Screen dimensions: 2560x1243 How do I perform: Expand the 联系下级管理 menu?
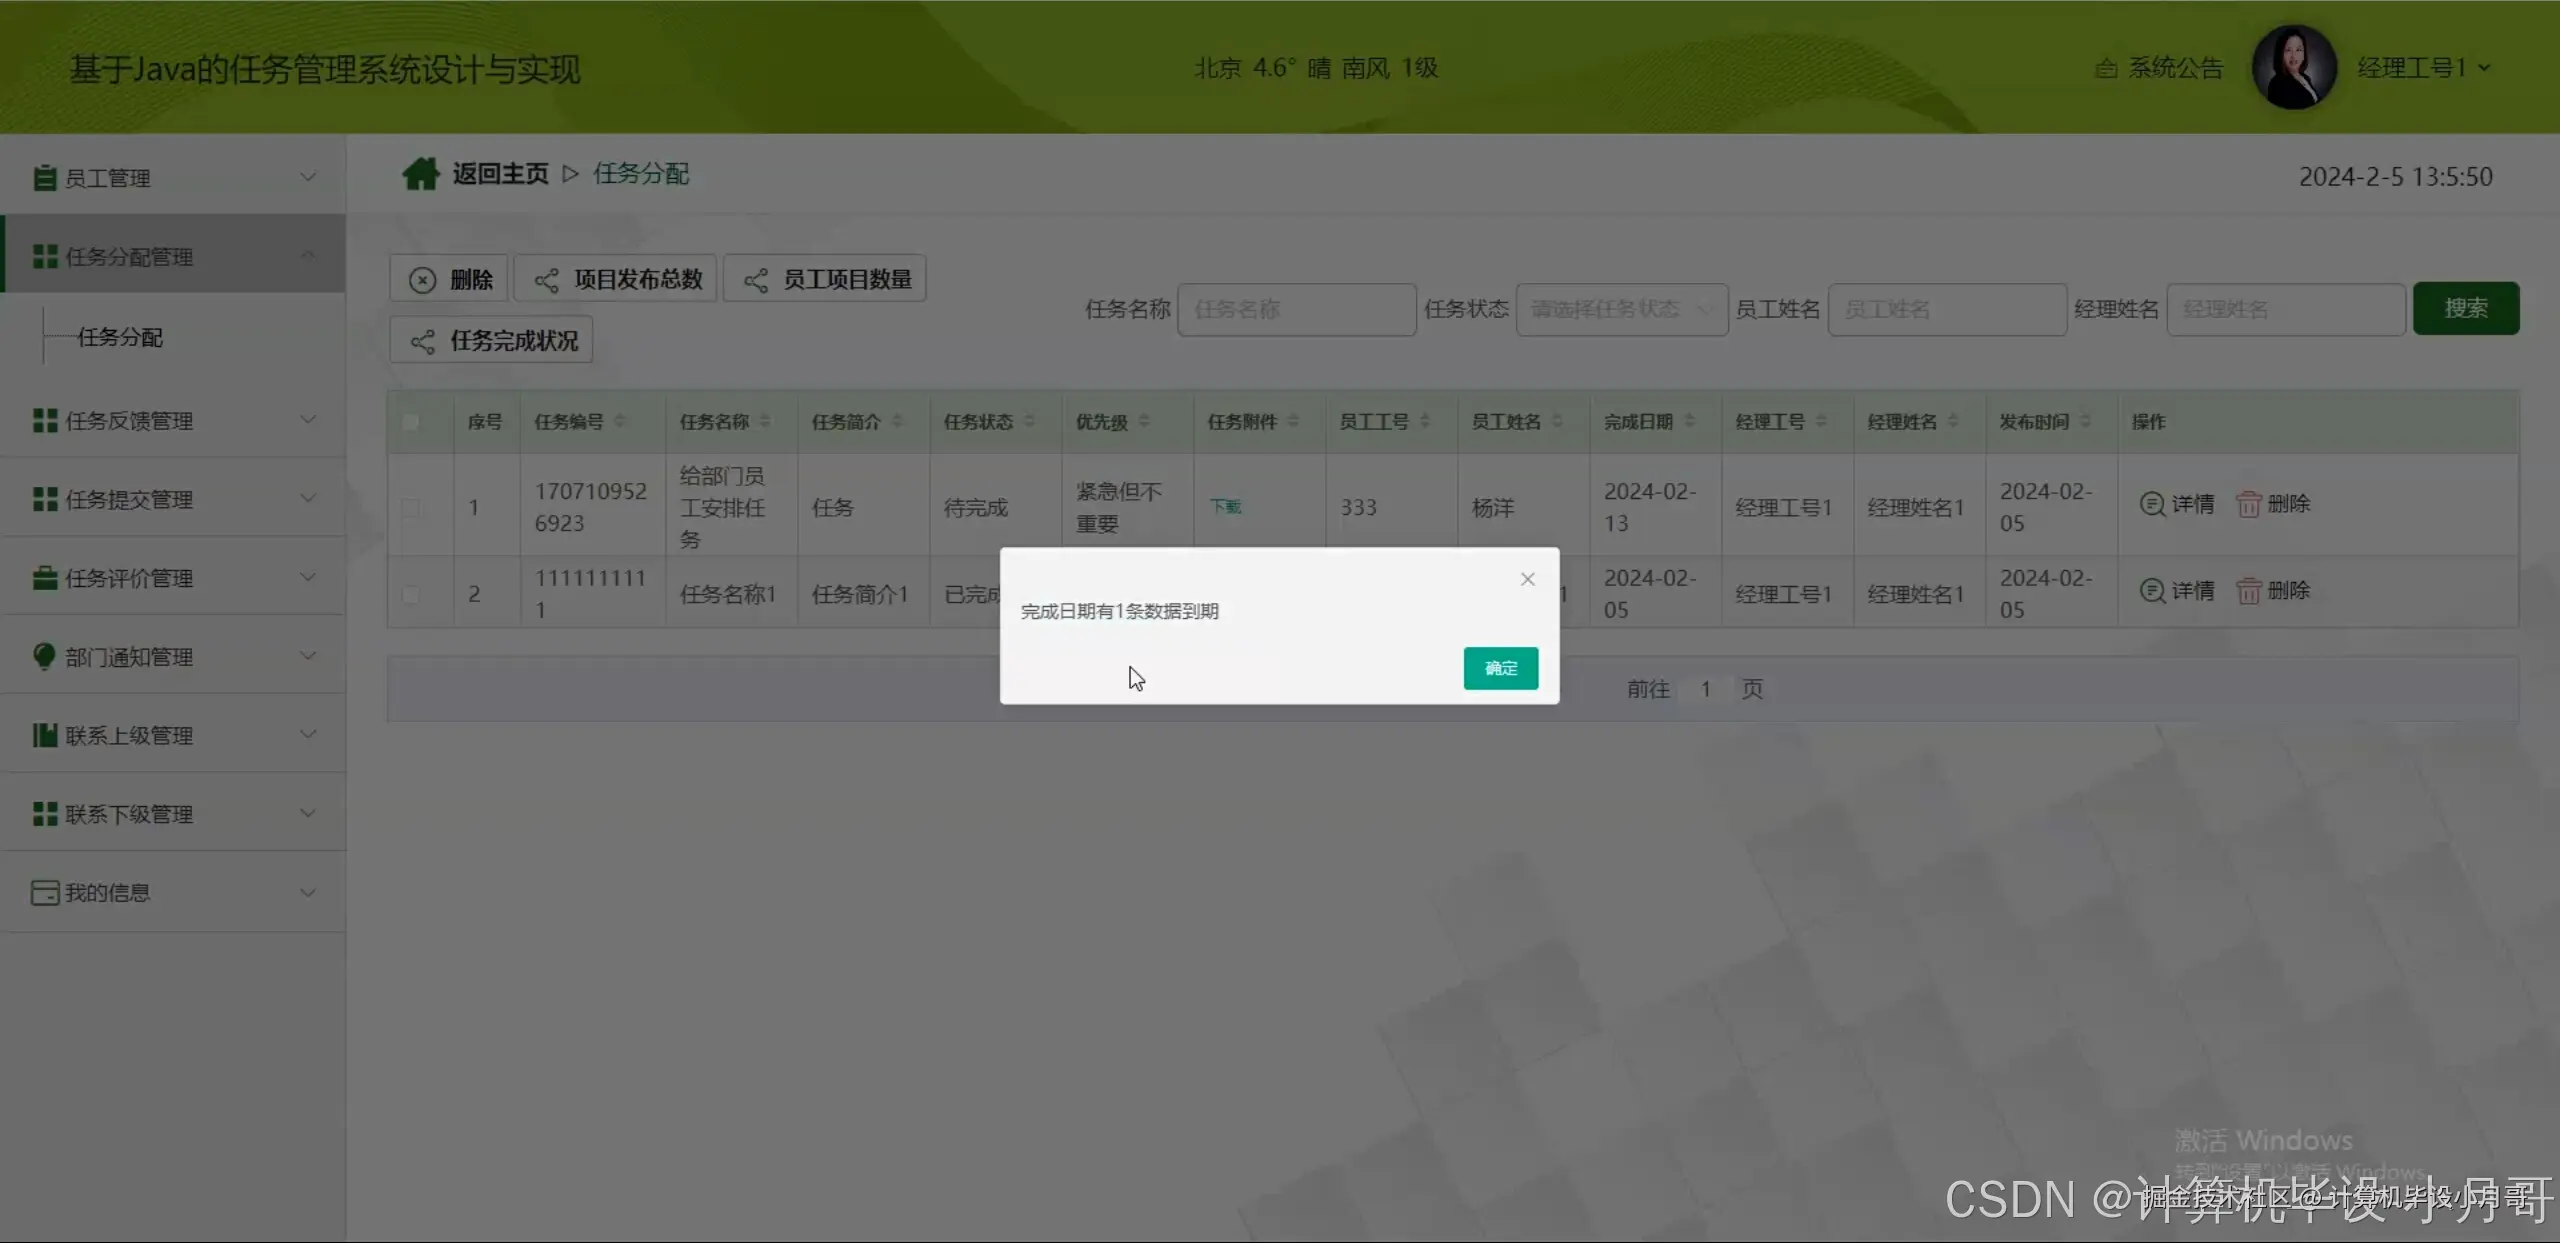[128, 813]
